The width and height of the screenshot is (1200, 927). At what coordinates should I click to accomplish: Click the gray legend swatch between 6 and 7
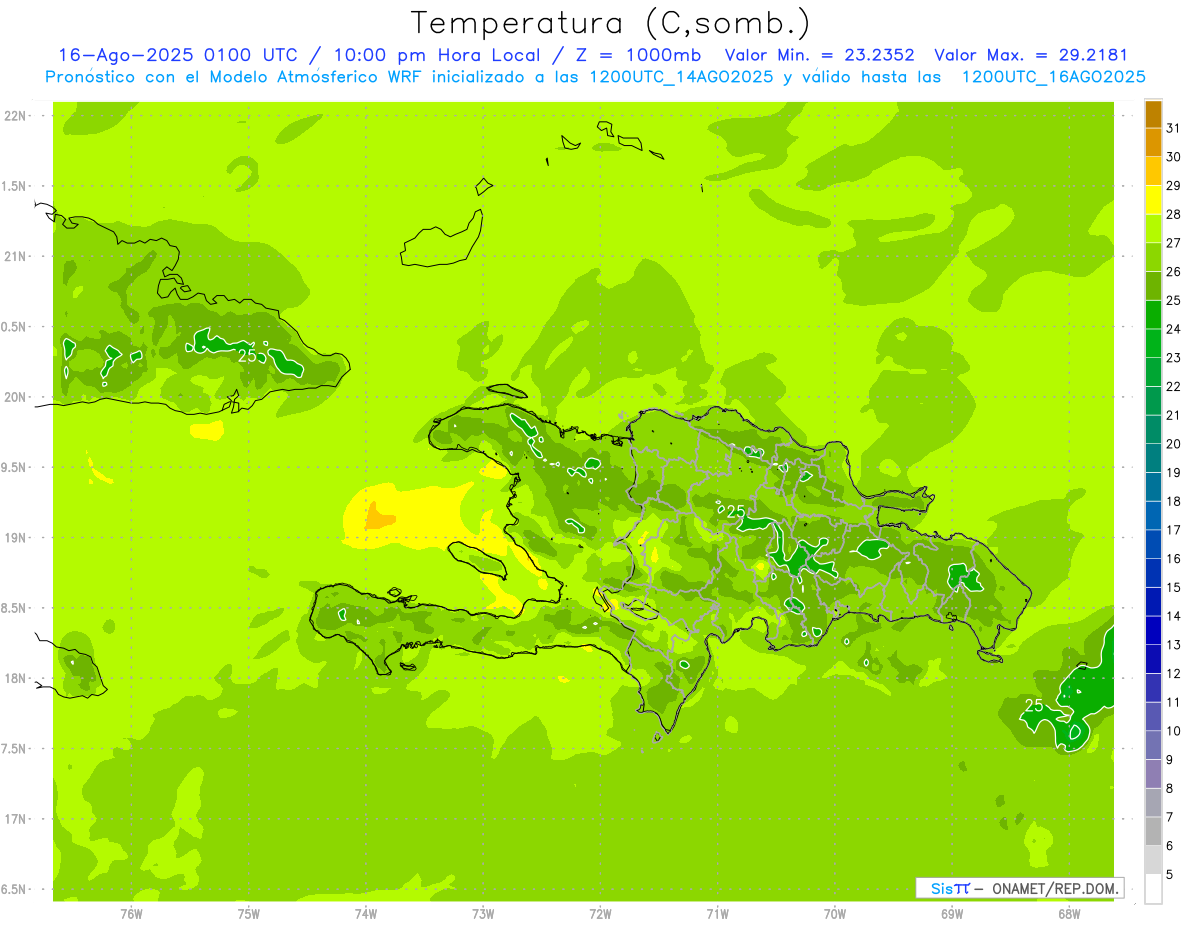point(1153,831)
